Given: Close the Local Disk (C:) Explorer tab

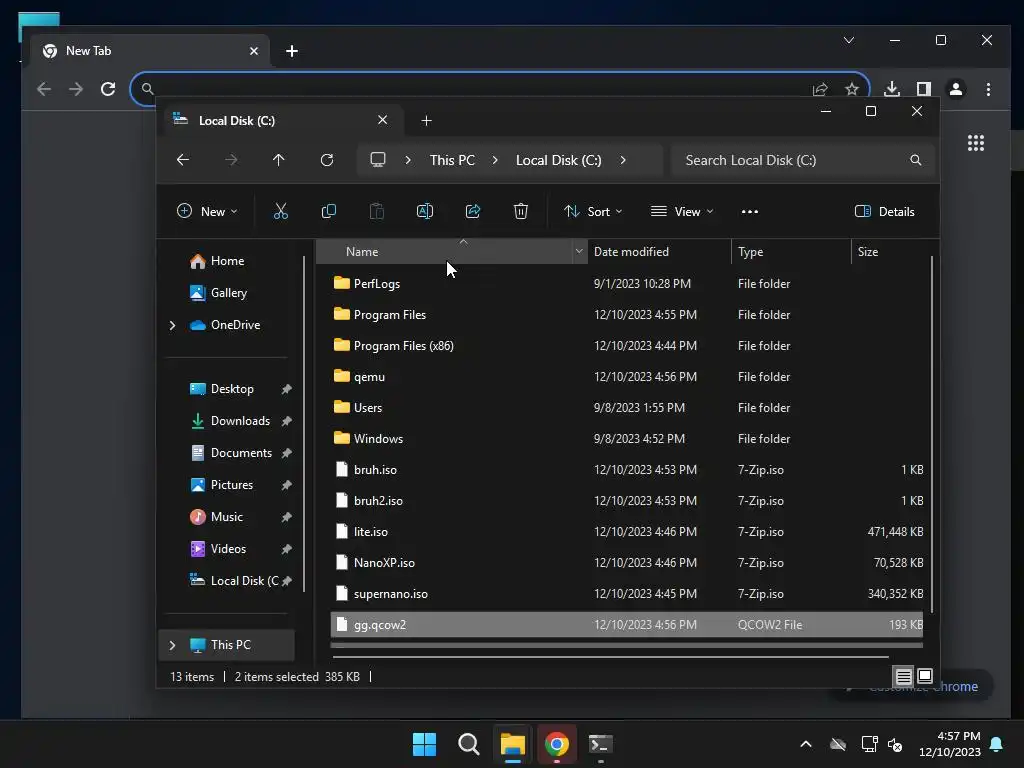Looking at the screenshot, I should [383, 120].
